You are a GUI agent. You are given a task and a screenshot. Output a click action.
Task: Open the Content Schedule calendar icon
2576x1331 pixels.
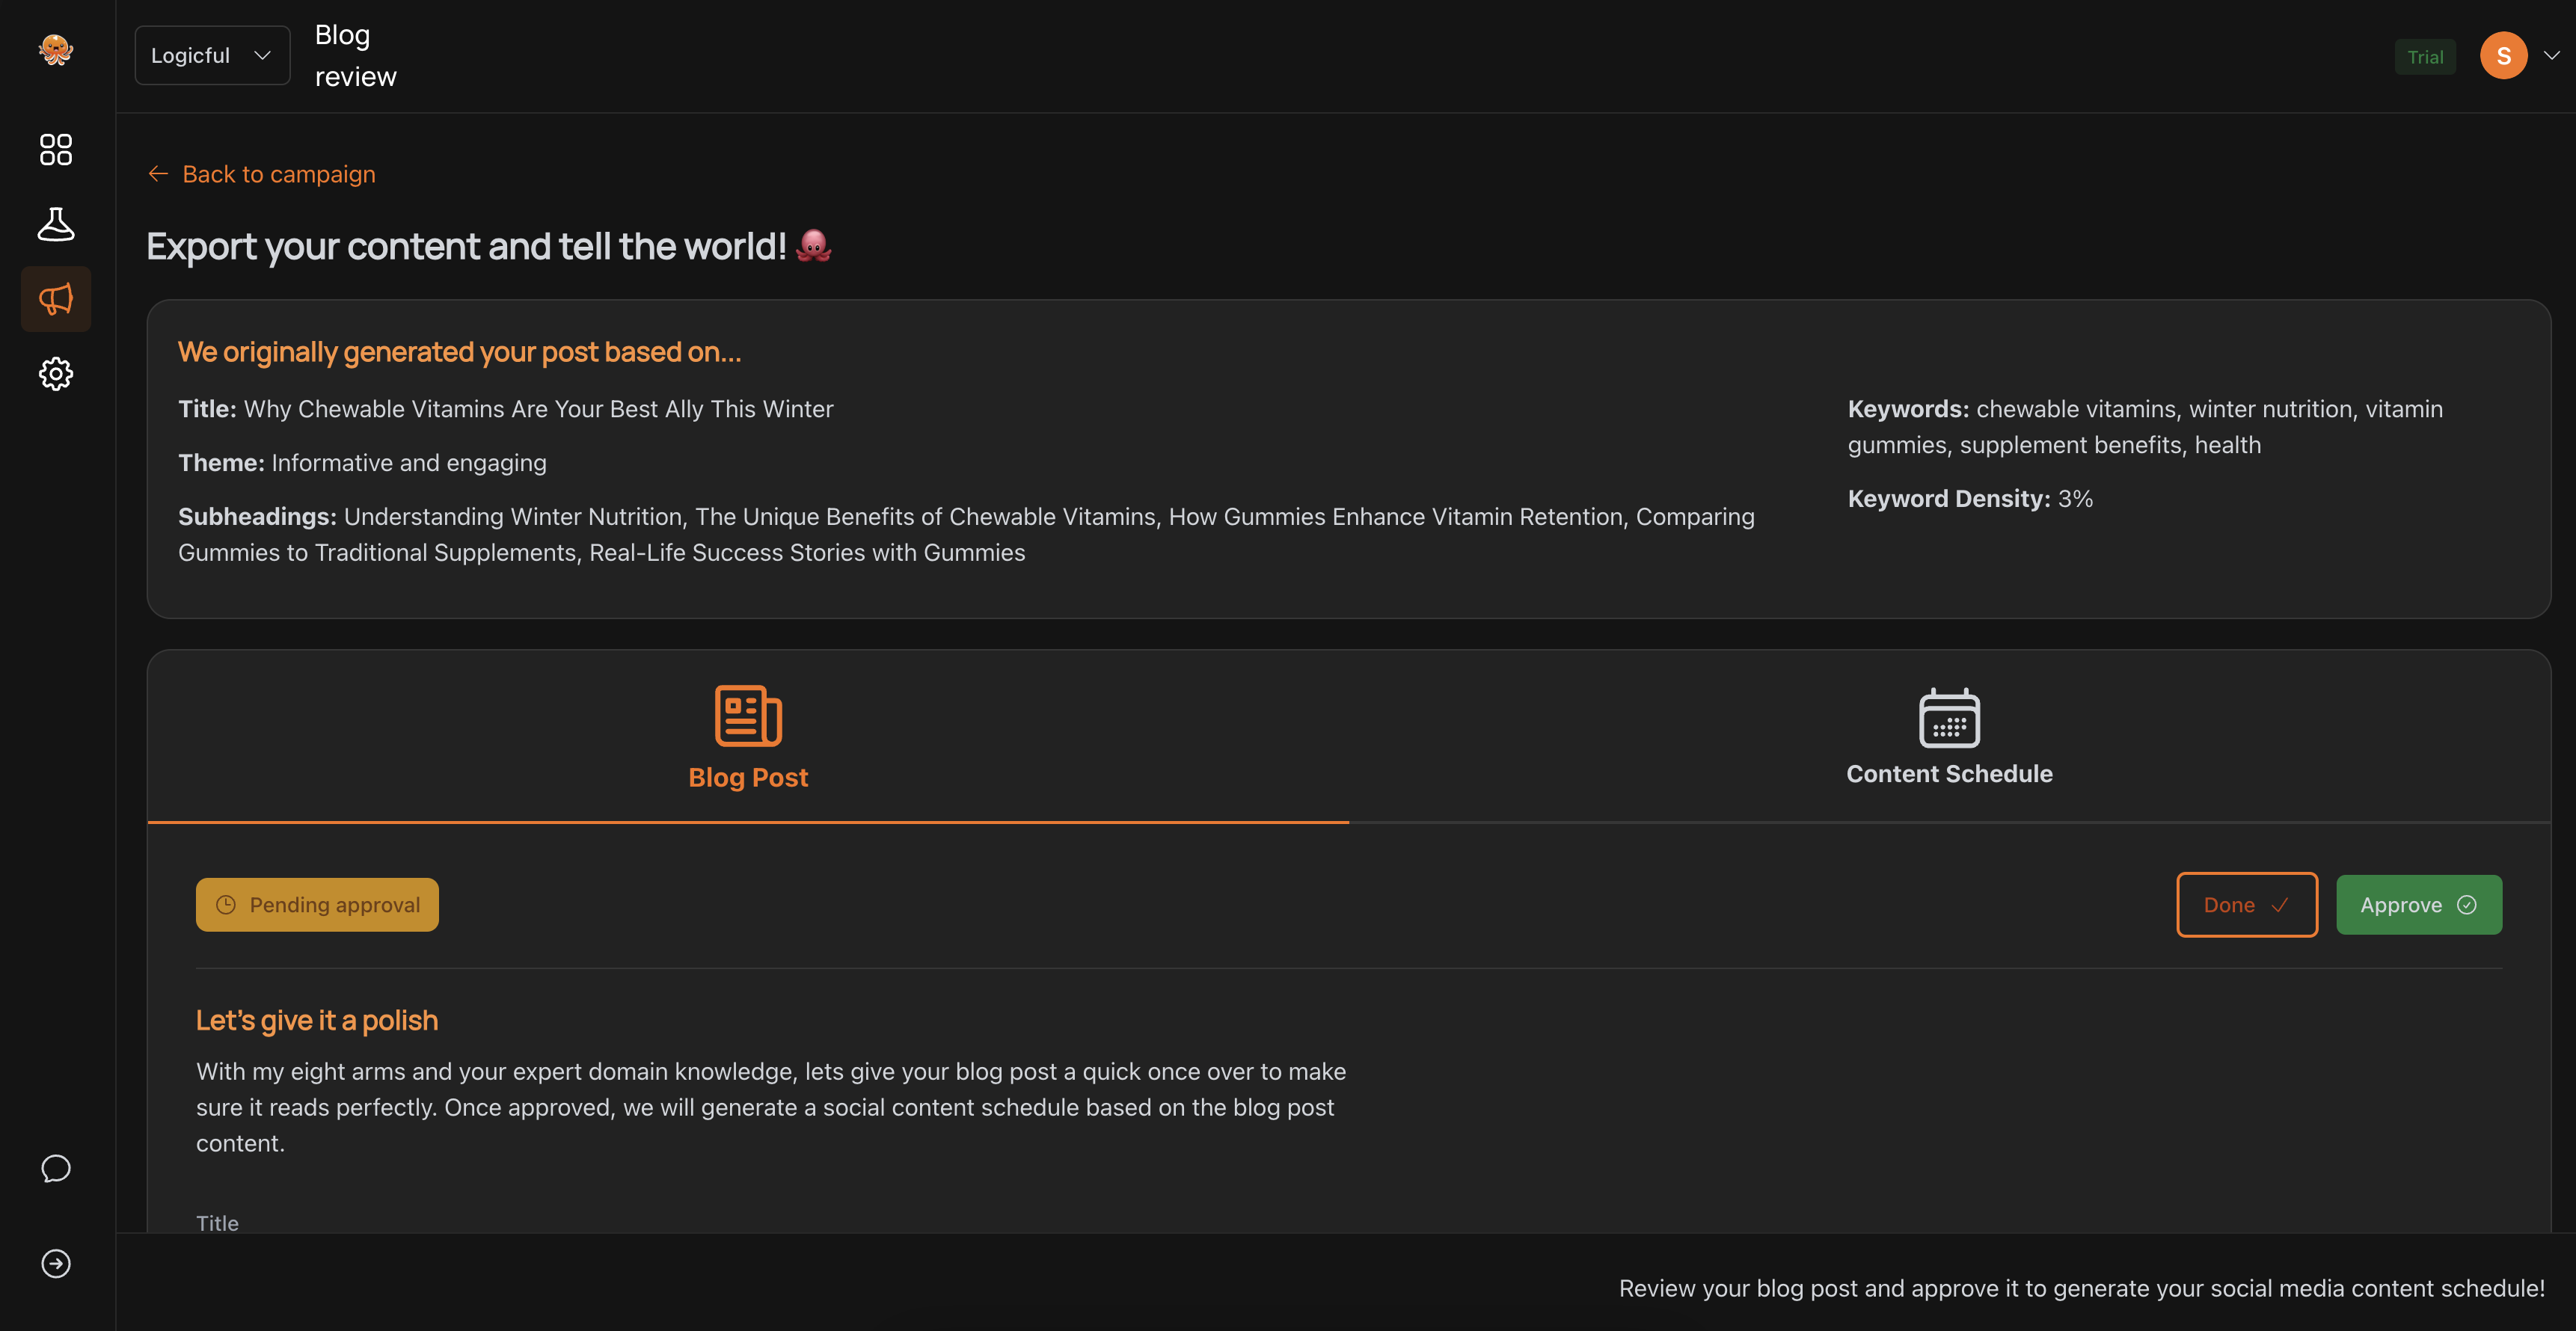tap(1948, 716)
